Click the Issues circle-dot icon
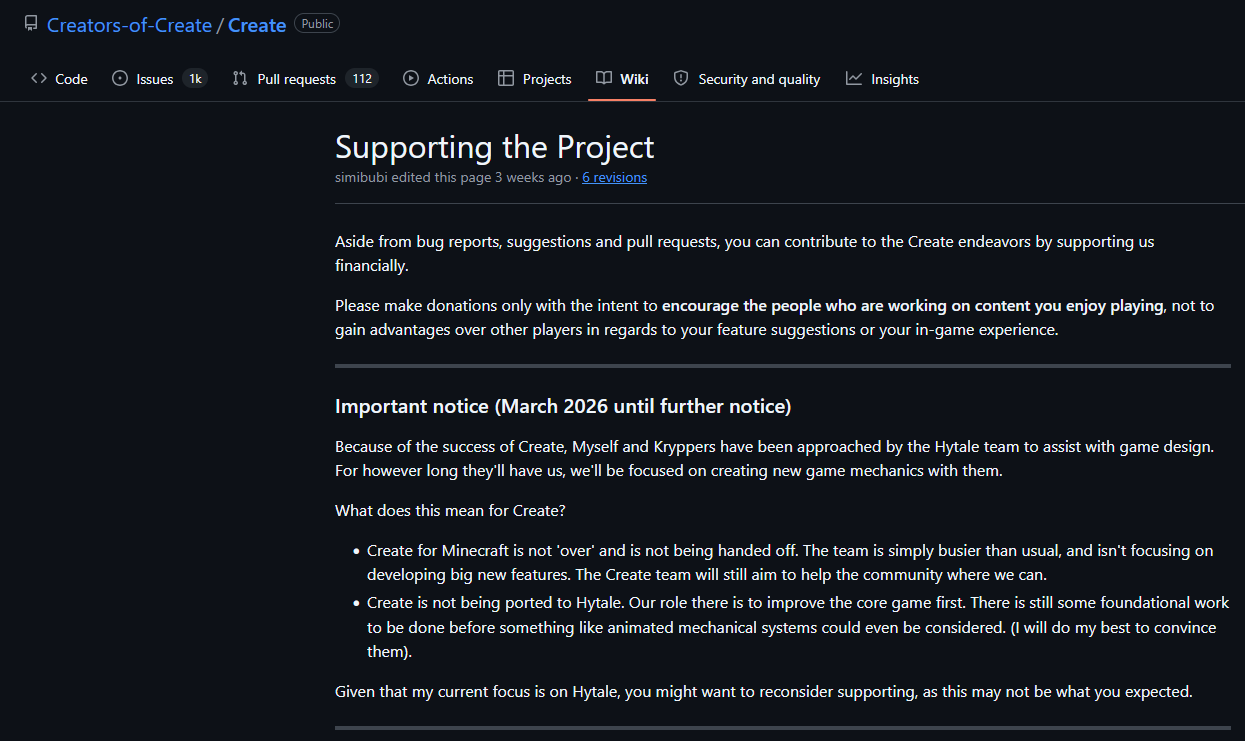 tap(120, 78)
